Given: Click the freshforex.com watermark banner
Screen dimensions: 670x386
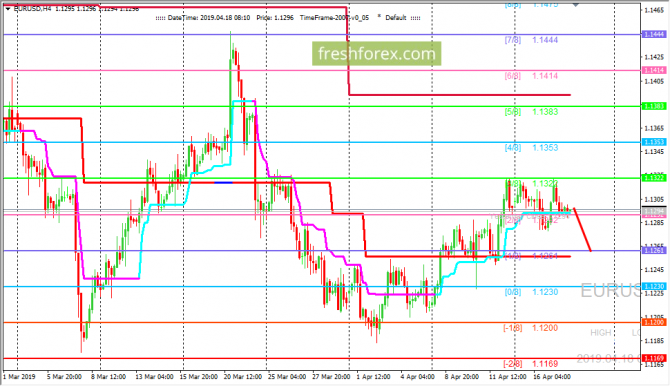Looking at the screenshot, I should (x=376, y=53).
